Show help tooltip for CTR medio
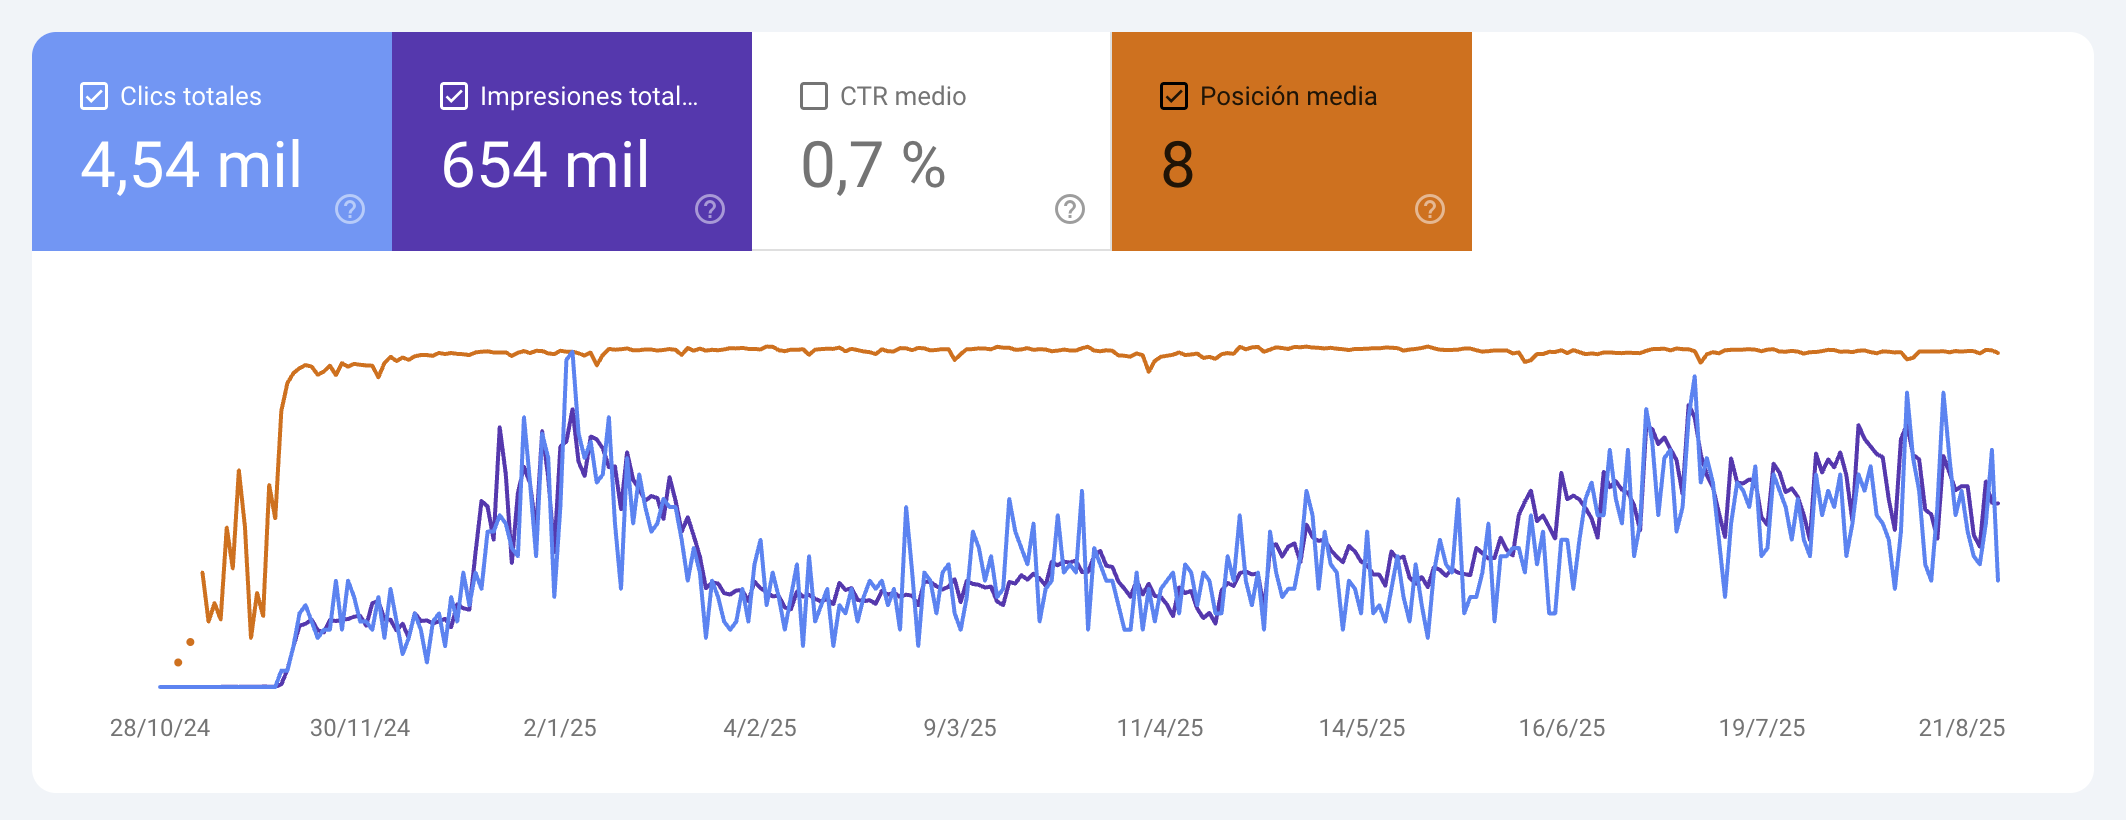This screenshot has height=820, width=2126. tap(1070, 209)
